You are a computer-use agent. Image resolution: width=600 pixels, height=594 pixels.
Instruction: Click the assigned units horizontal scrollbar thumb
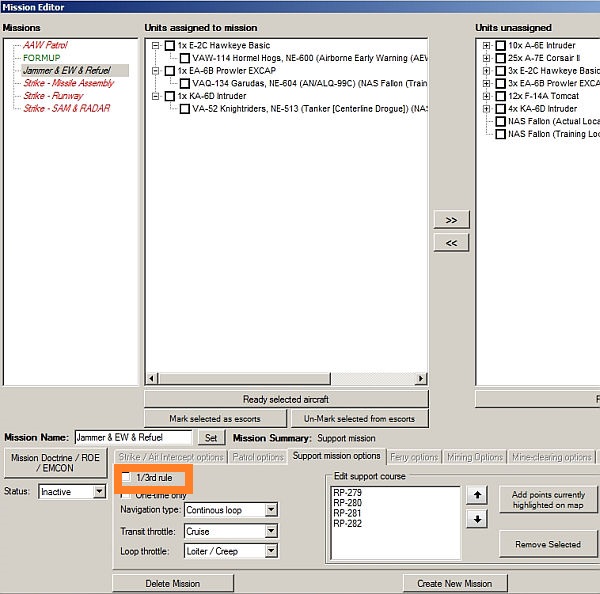(244, 379)
